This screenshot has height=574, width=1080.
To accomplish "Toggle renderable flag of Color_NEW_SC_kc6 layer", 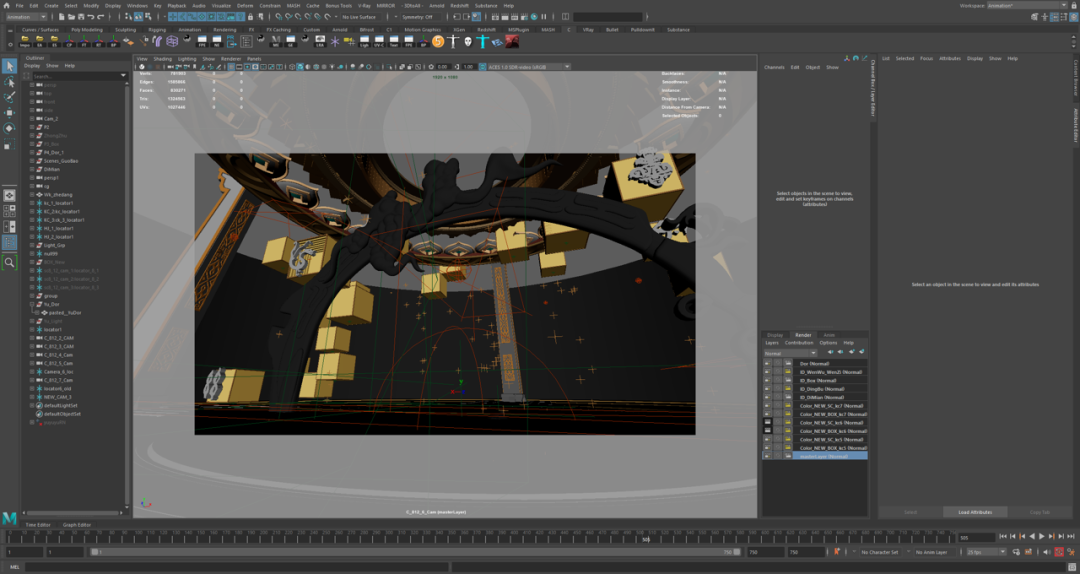I will point(767,423).
